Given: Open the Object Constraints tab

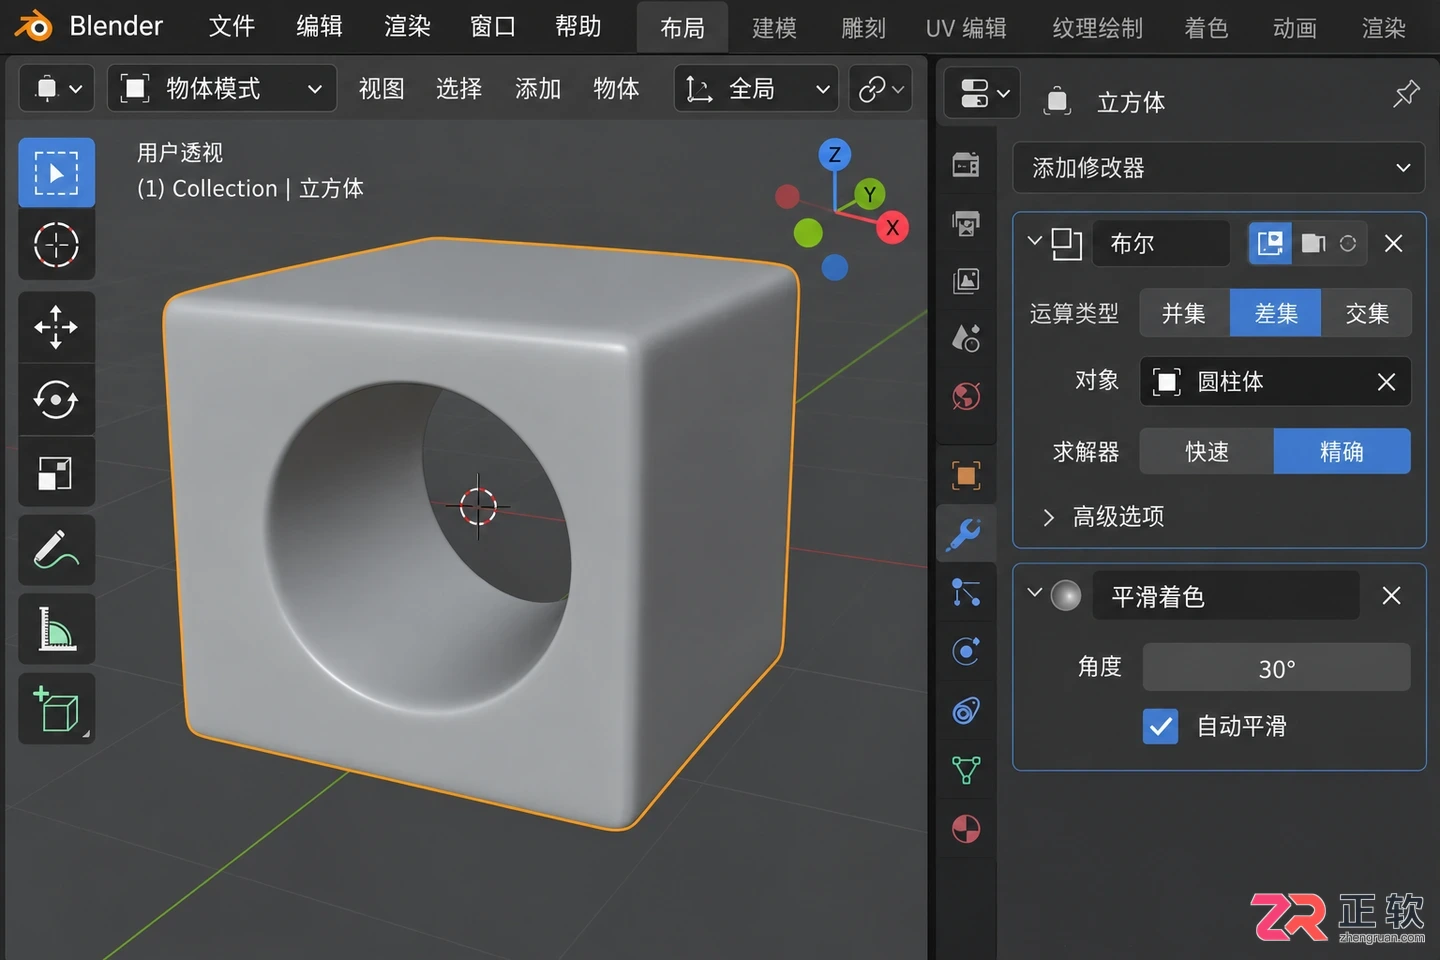Looking at the screenshot, I should pos(966,711).
